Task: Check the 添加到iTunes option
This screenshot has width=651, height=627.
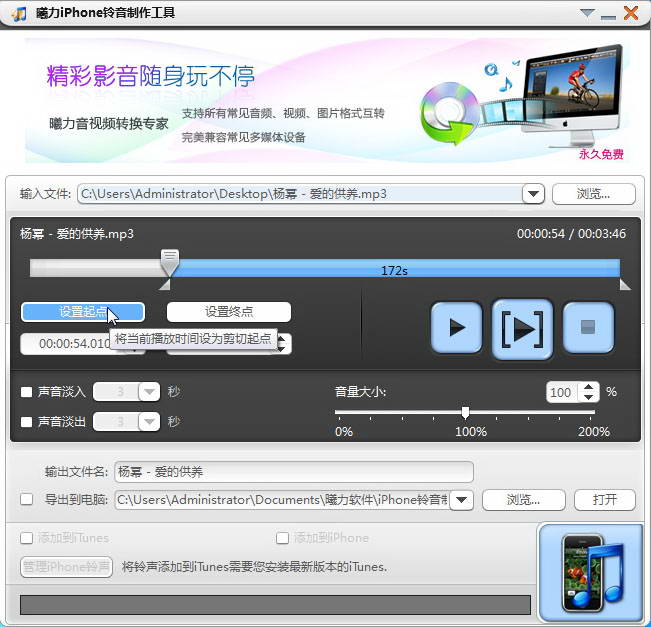Action: click(27, 538)
